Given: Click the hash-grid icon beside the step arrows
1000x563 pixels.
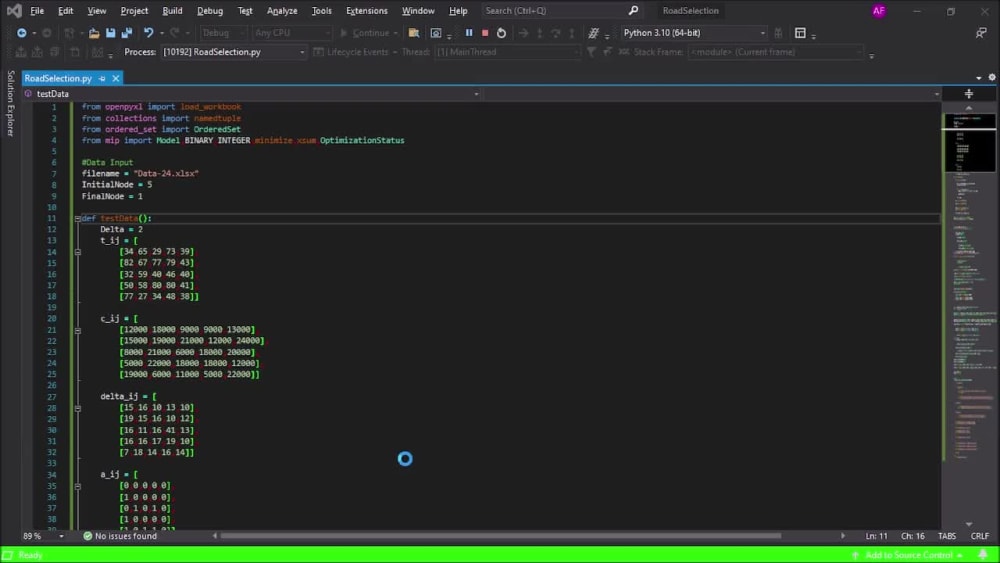Looking at the screenshot, I should pos(593,33).
